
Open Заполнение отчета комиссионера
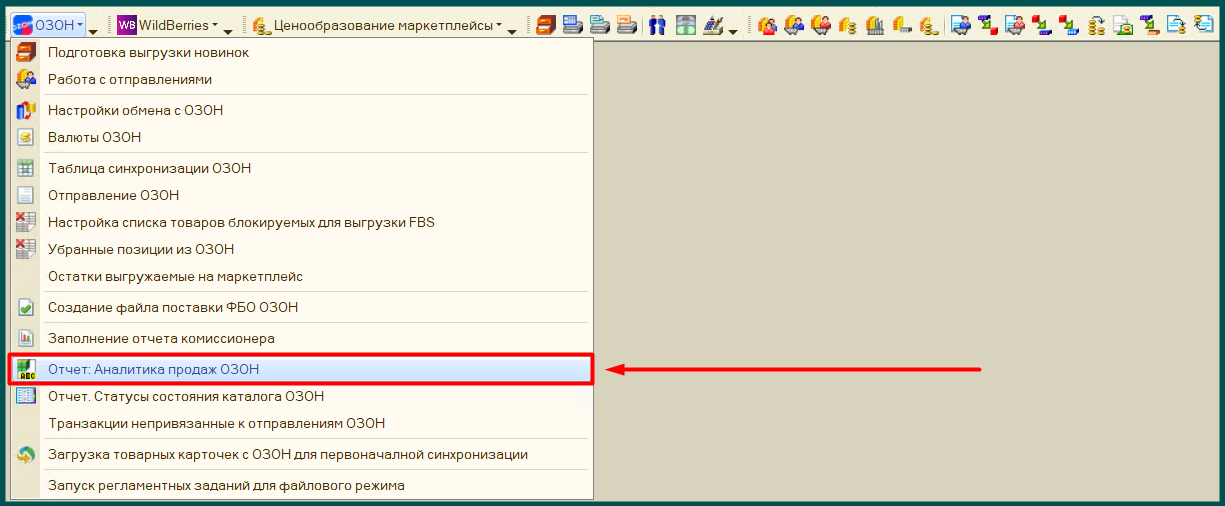tap(301, 338)
